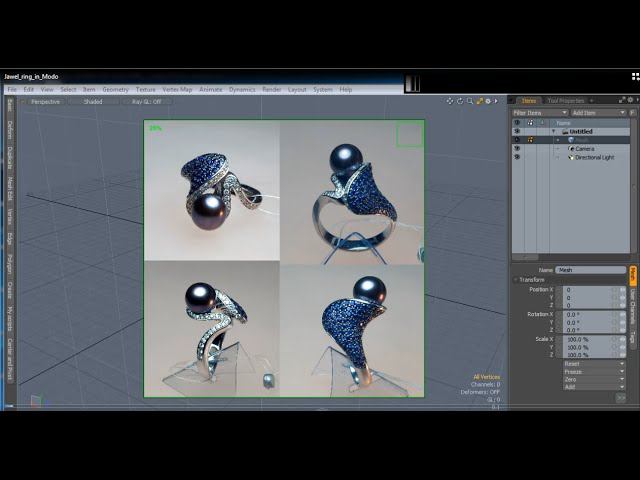
Task: Select the viewport pan/move icon
Action: pyautogui.click(x=449, y=101)
